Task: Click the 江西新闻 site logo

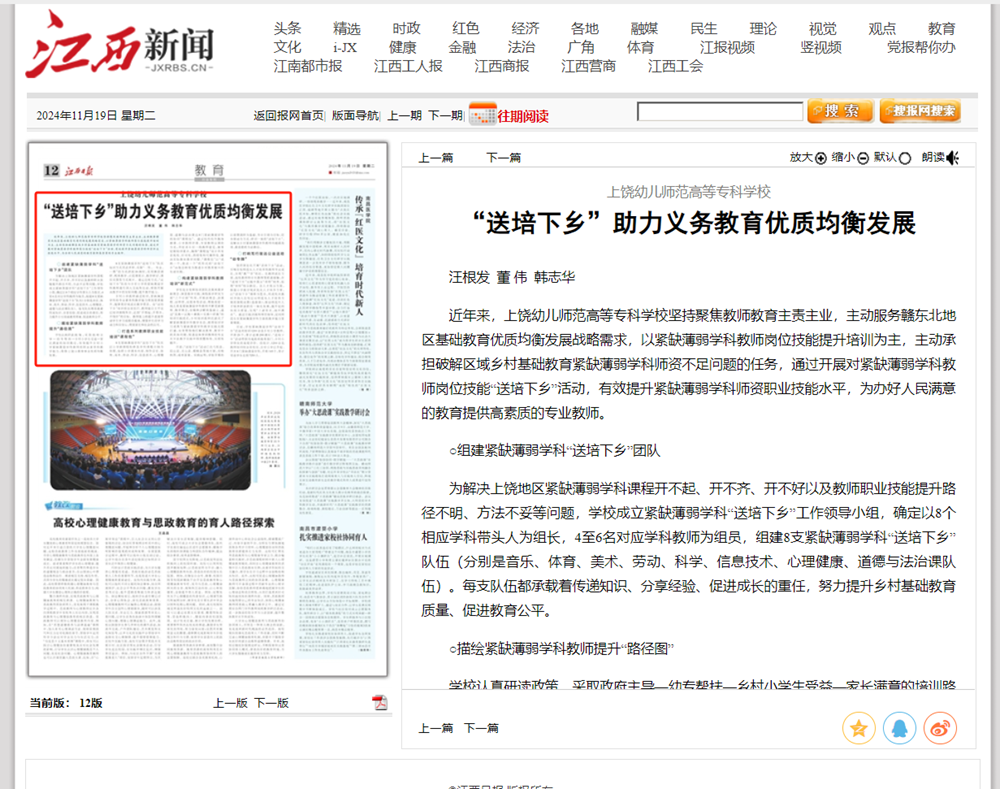Action: pyautogui.click(x=120, y=47)
